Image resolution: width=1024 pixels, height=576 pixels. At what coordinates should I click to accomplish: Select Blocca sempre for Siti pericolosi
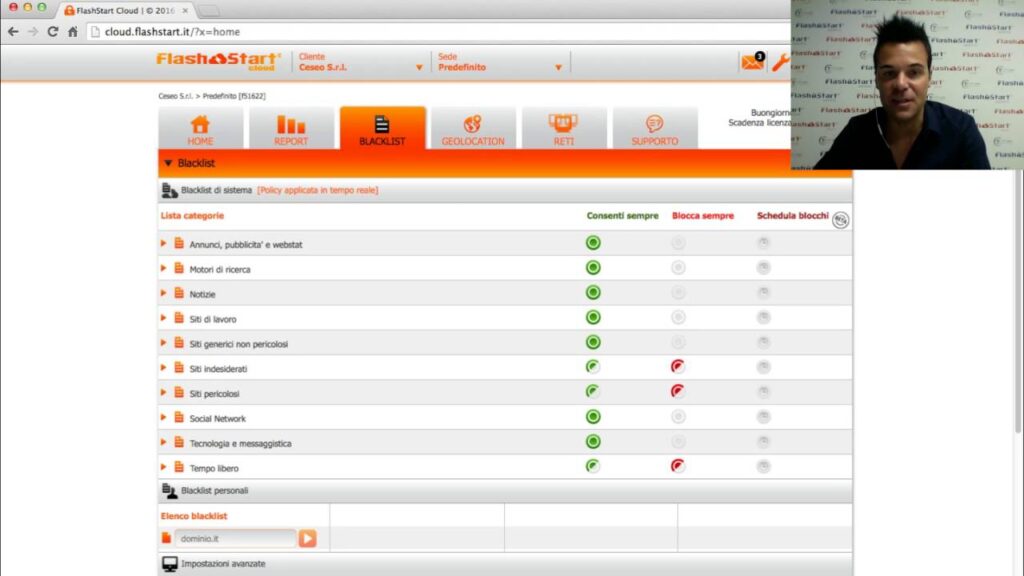click(678, 392)
